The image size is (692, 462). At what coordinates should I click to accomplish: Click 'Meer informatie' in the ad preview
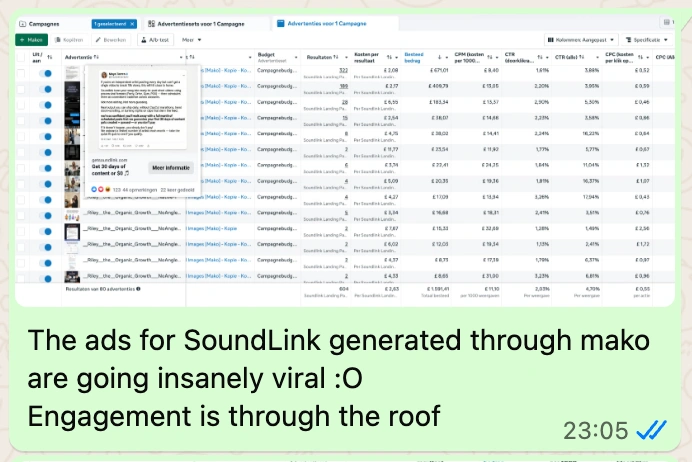[171, 168]
